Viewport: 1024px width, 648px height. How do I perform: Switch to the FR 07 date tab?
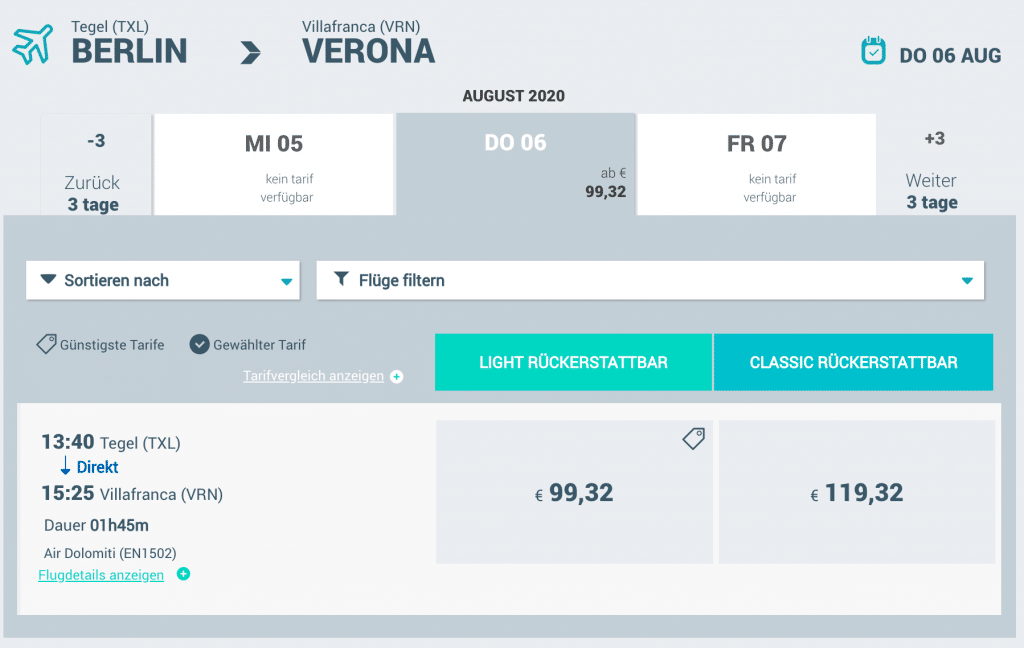[x=756, y=163]
